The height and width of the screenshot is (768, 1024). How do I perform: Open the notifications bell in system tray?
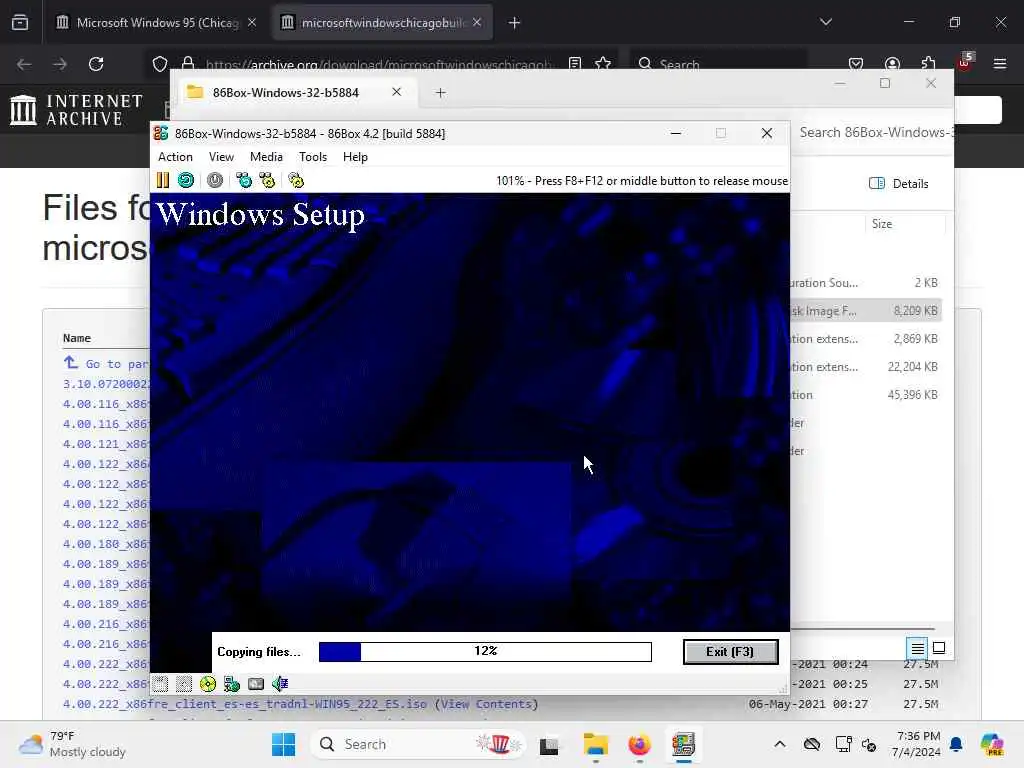point(956,744)
